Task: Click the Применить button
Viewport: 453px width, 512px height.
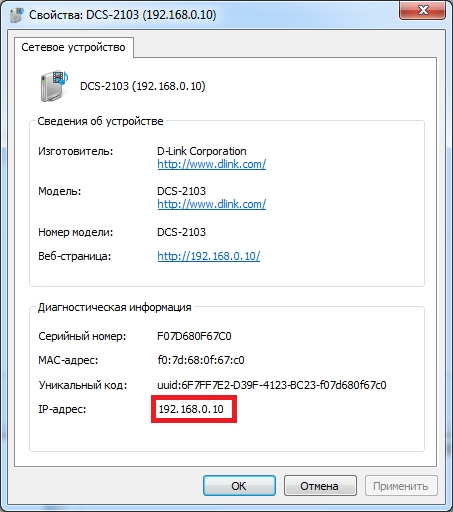Action: 401,486
